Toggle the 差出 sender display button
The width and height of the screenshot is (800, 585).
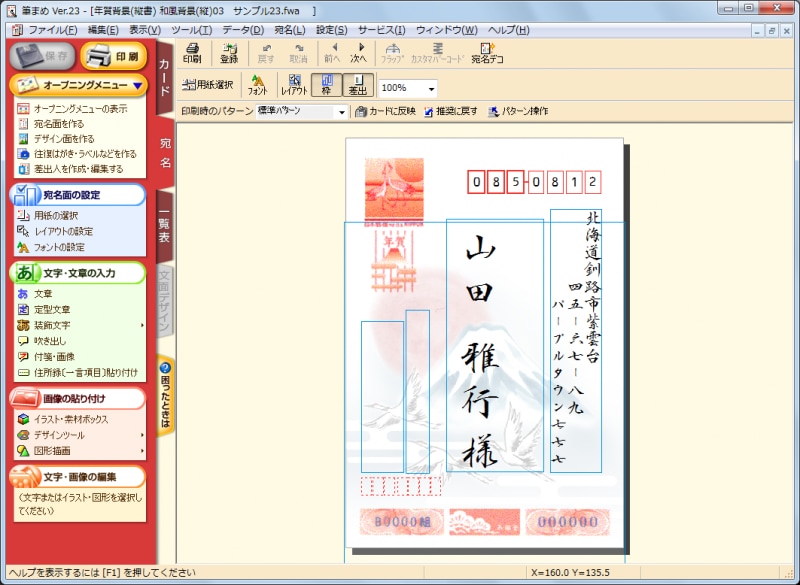click(359, 85)
